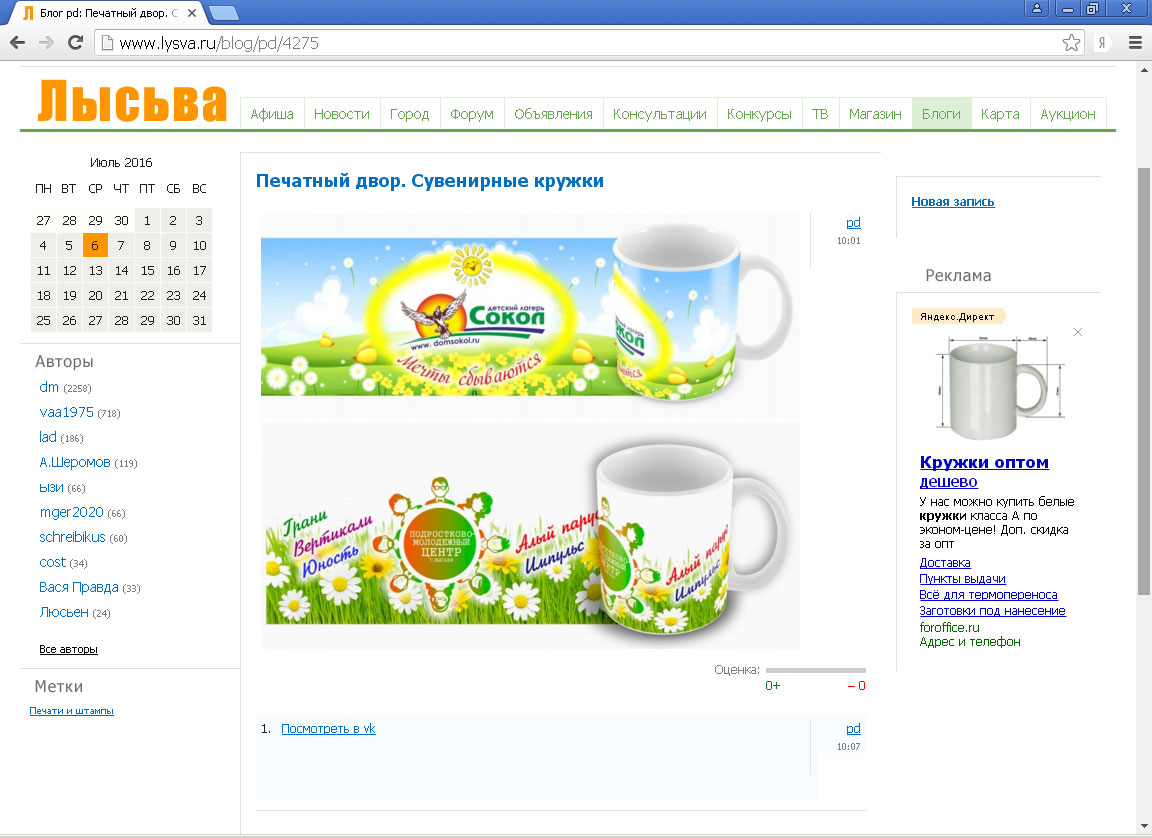Image resolution: width=1152 pixels, height=838 pixels.
Task: Open the Консультации menu section
Action: (660, 114)
